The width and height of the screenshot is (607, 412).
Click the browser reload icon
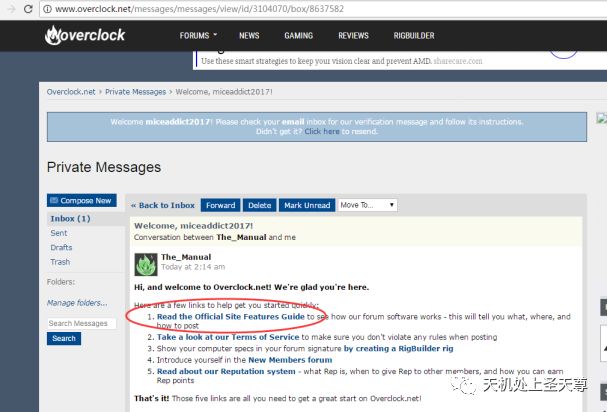coord(28,9)
